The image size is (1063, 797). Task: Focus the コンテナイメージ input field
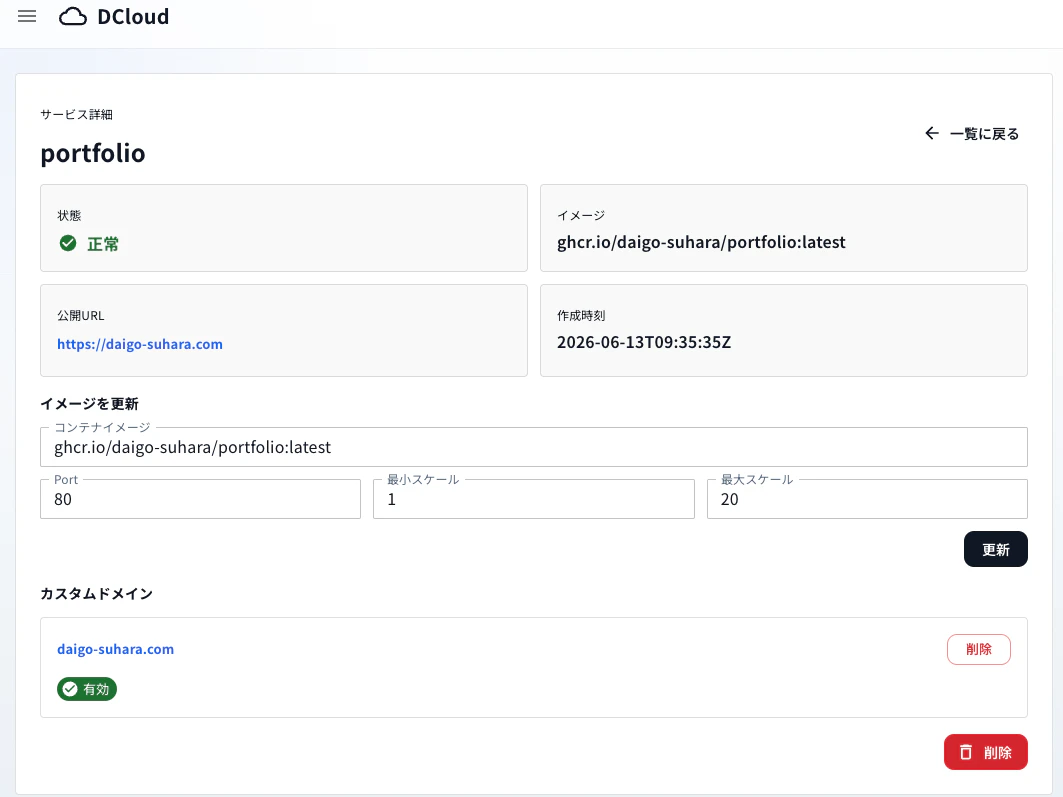(x=534, y=447)
